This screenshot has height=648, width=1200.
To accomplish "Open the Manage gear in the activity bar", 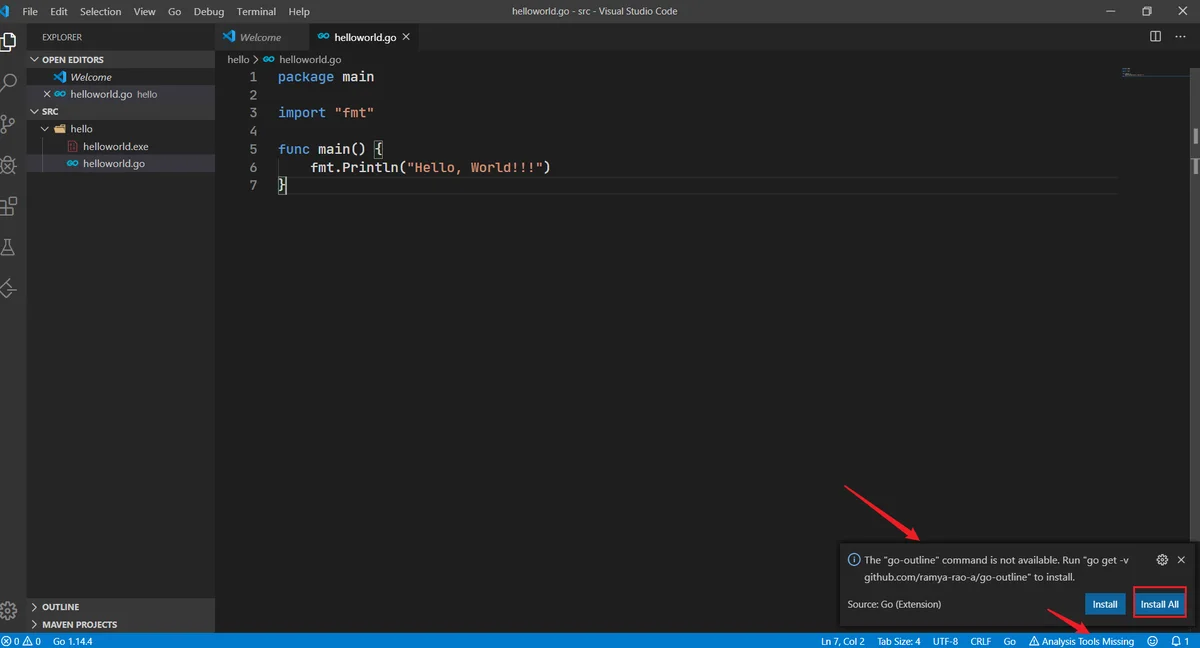I will [x=9, y=610].
